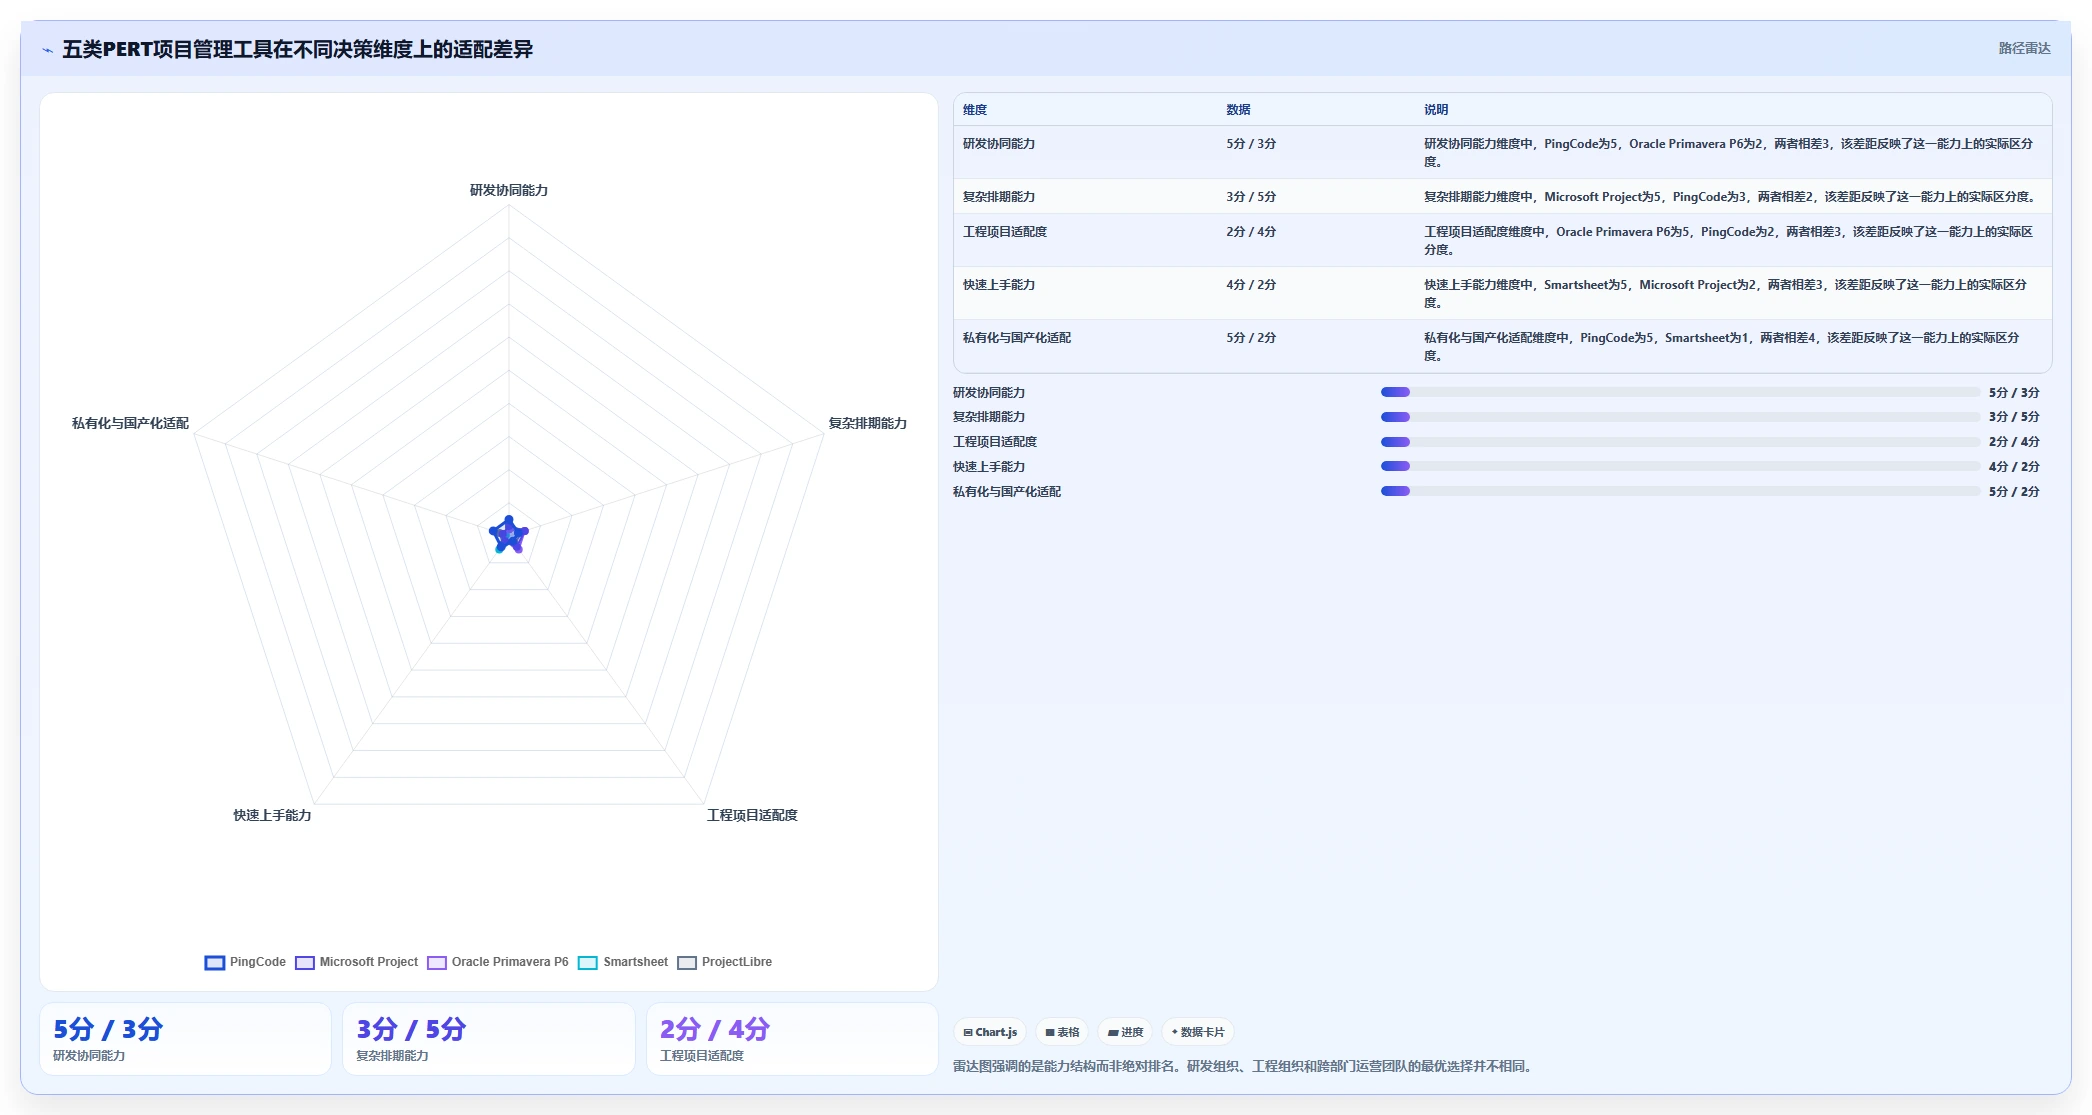
Task: Click the 私有化与国产化适配 progress bar
Action: pos(1680,491)
